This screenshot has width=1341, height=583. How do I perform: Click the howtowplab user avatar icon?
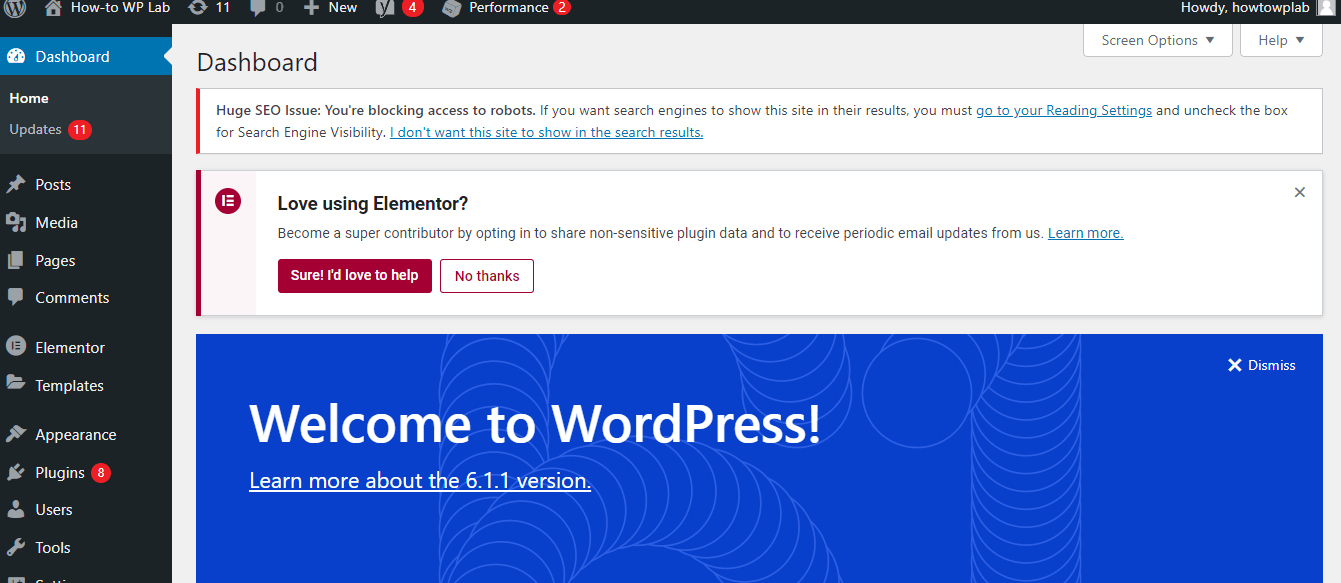1326,8
